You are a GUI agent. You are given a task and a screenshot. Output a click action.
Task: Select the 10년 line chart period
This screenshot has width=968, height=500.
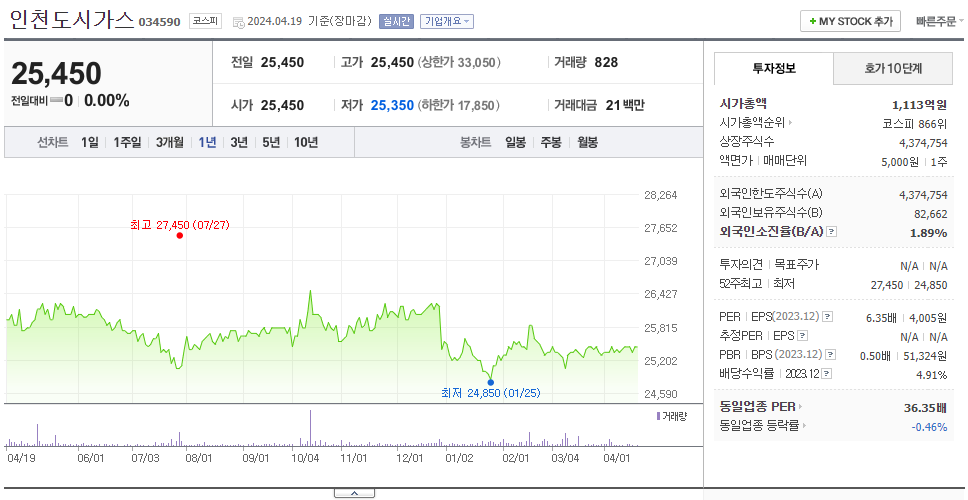click(306, 143)
